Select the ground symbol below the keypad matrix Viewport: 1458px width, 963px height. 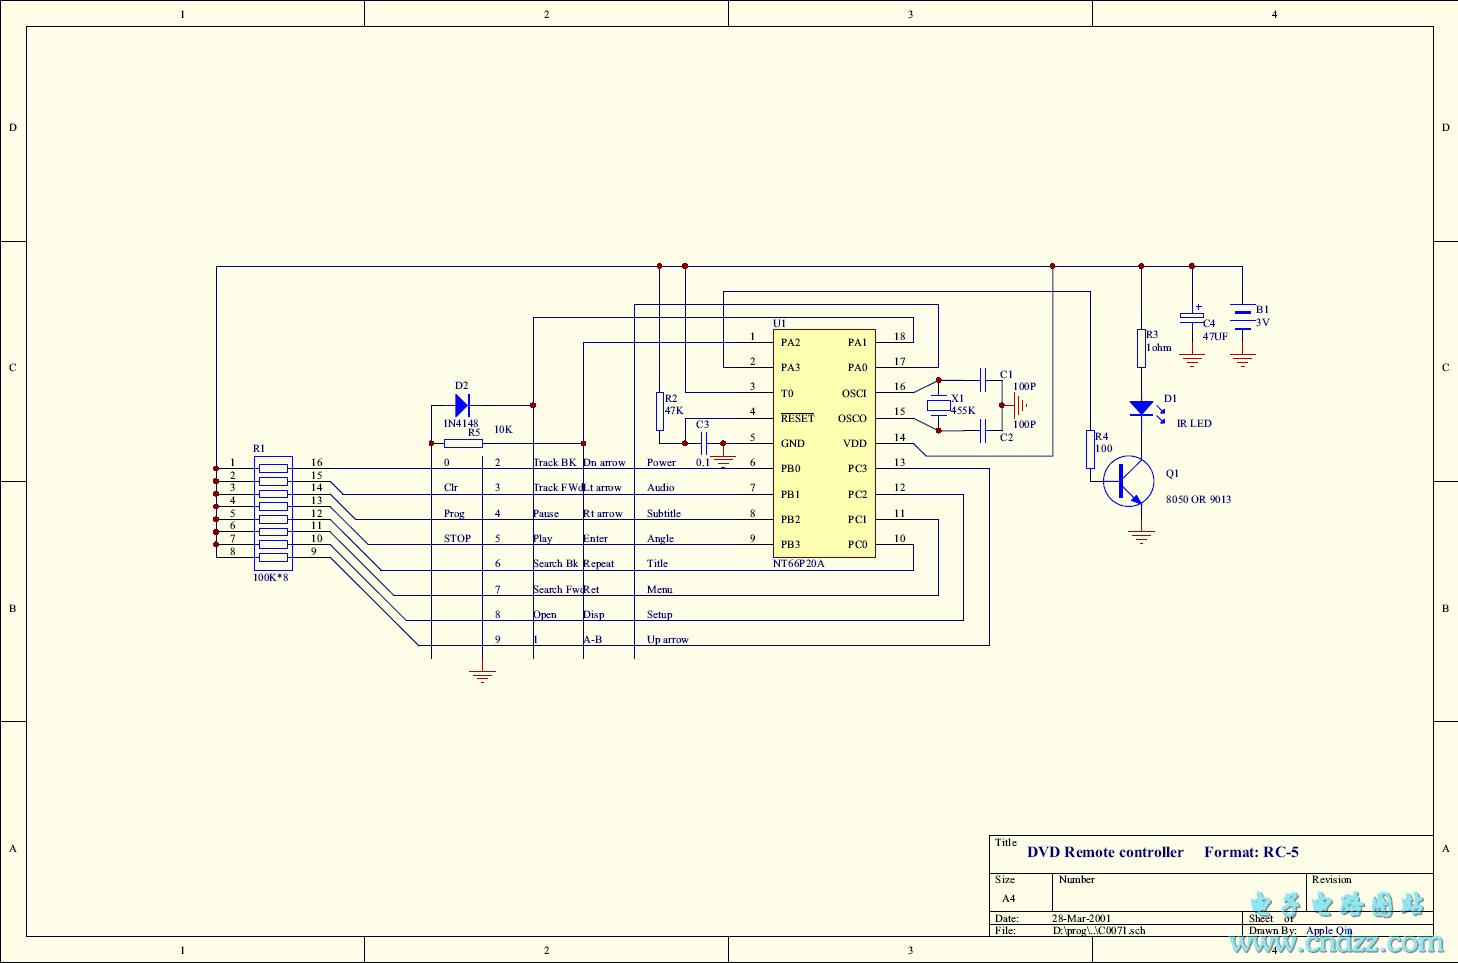coord(482,676)
